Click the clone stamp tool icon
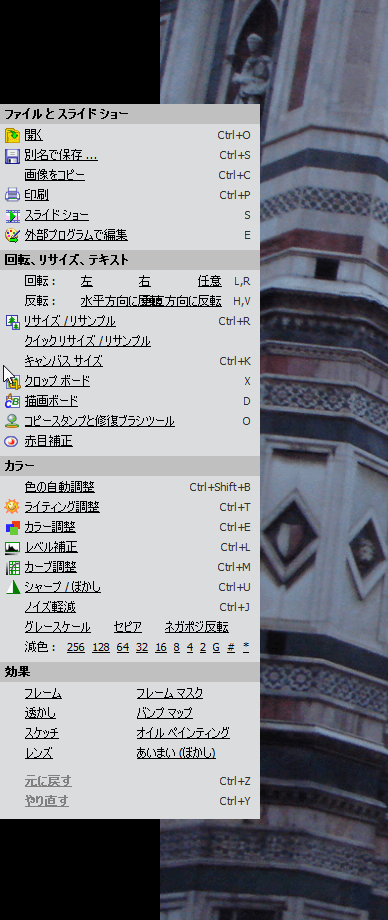Viewport: 388px width, 920px height. pos(12,421)
